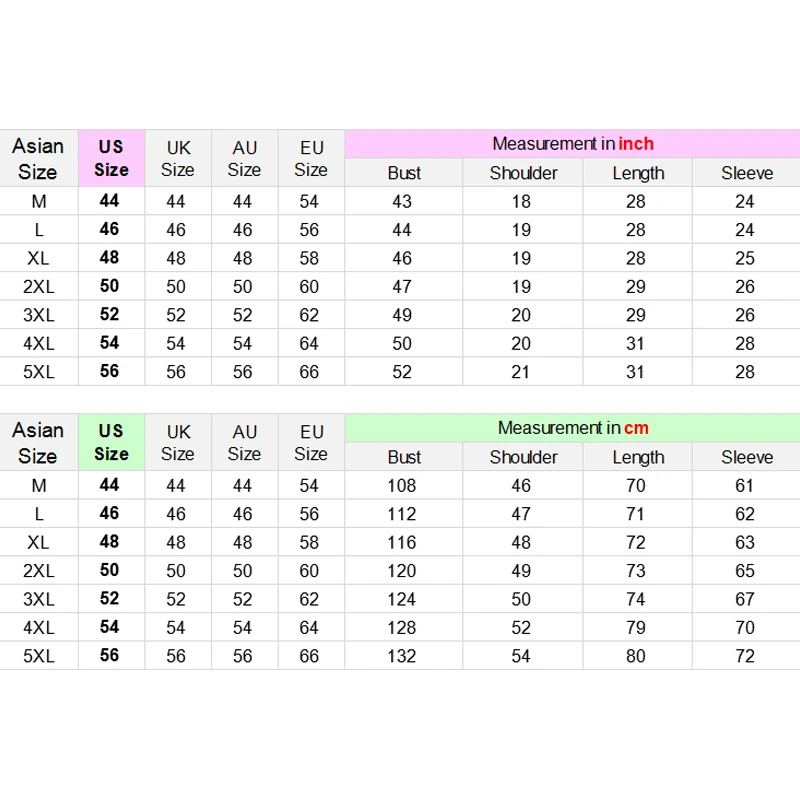The image size is (800, 800).
Task: Click the pink "Measurement in inch" header
Action: [x=572, y=144]
